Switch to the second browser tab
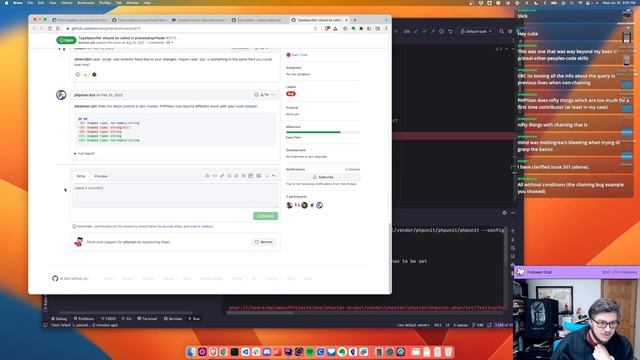The image size is (640, 360). 140,20
